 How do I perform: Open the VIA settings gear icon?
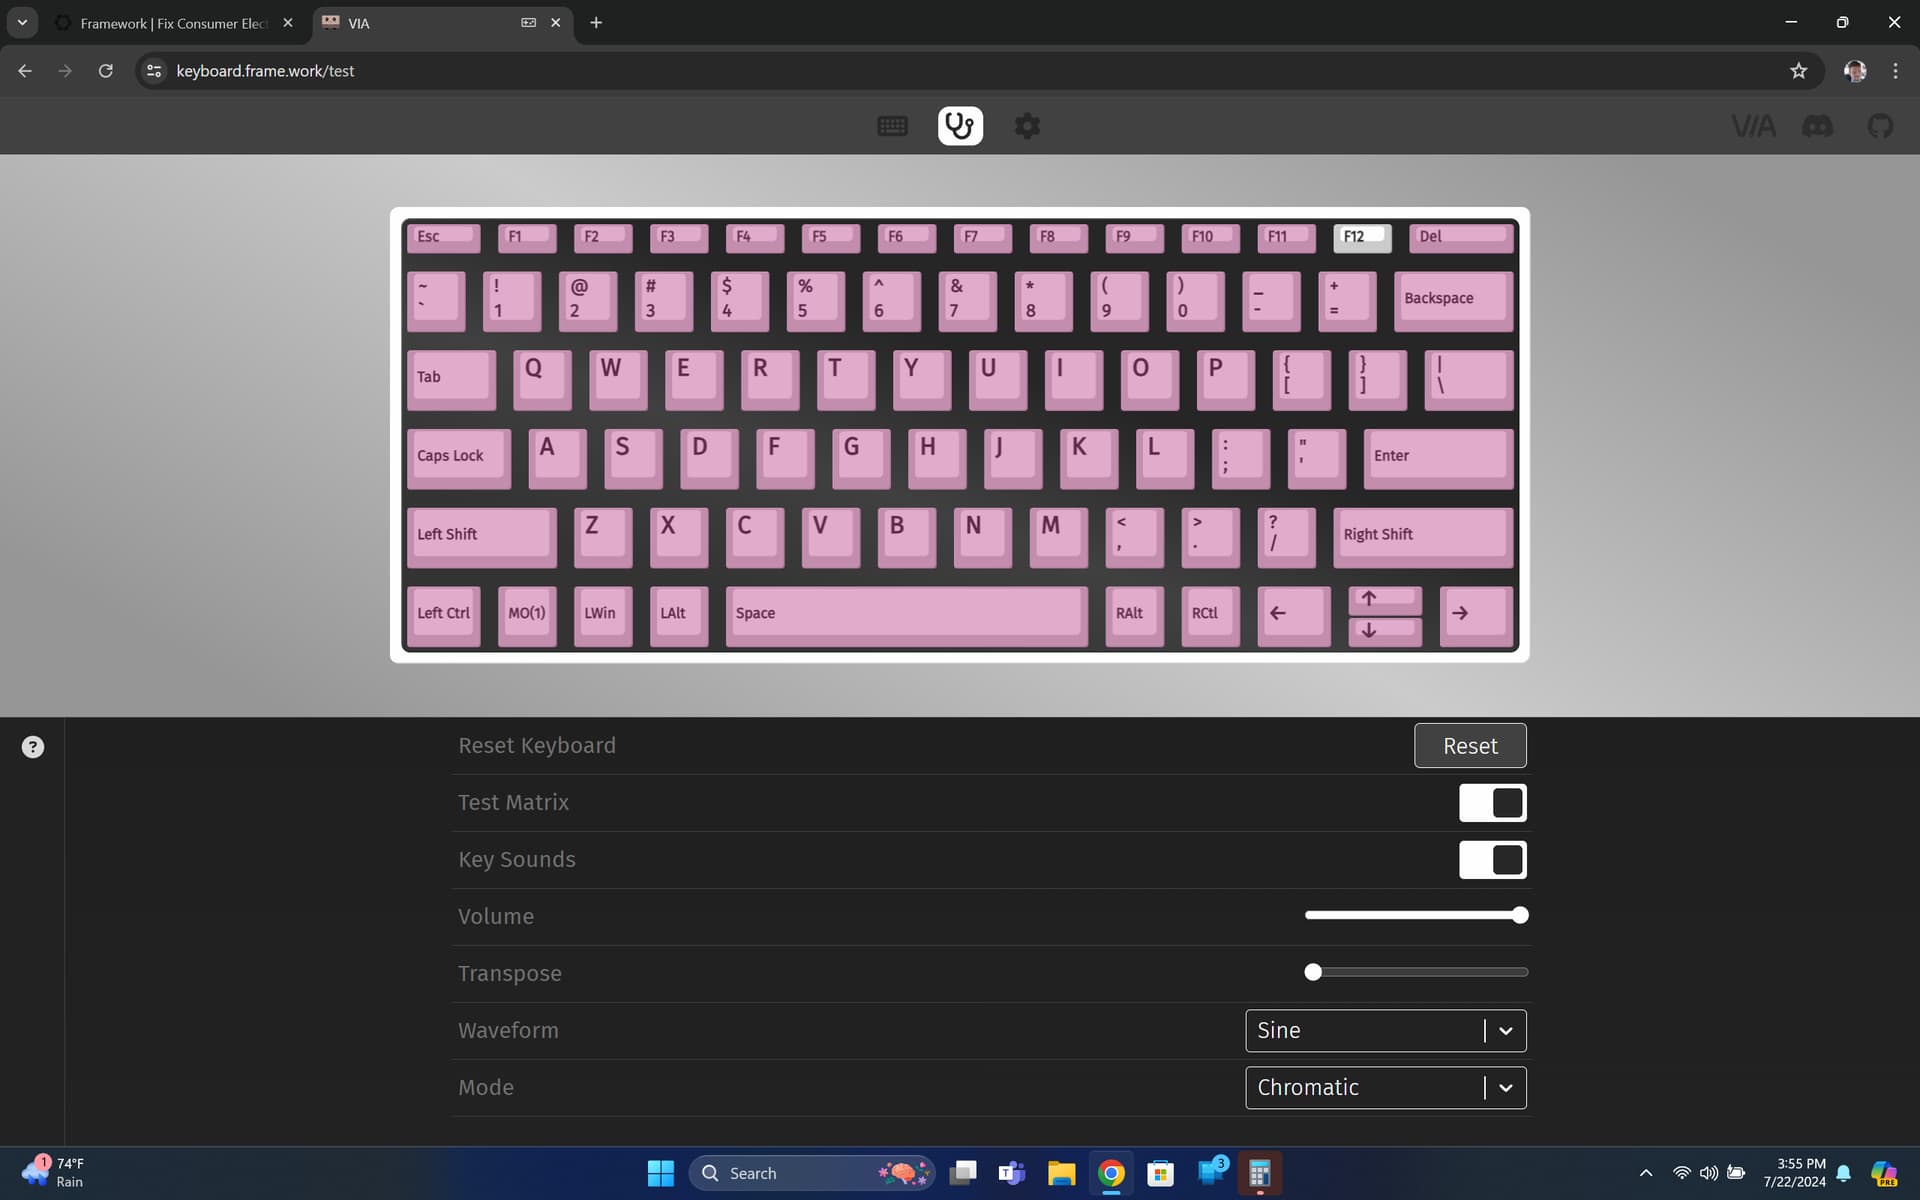[1027, 126]
